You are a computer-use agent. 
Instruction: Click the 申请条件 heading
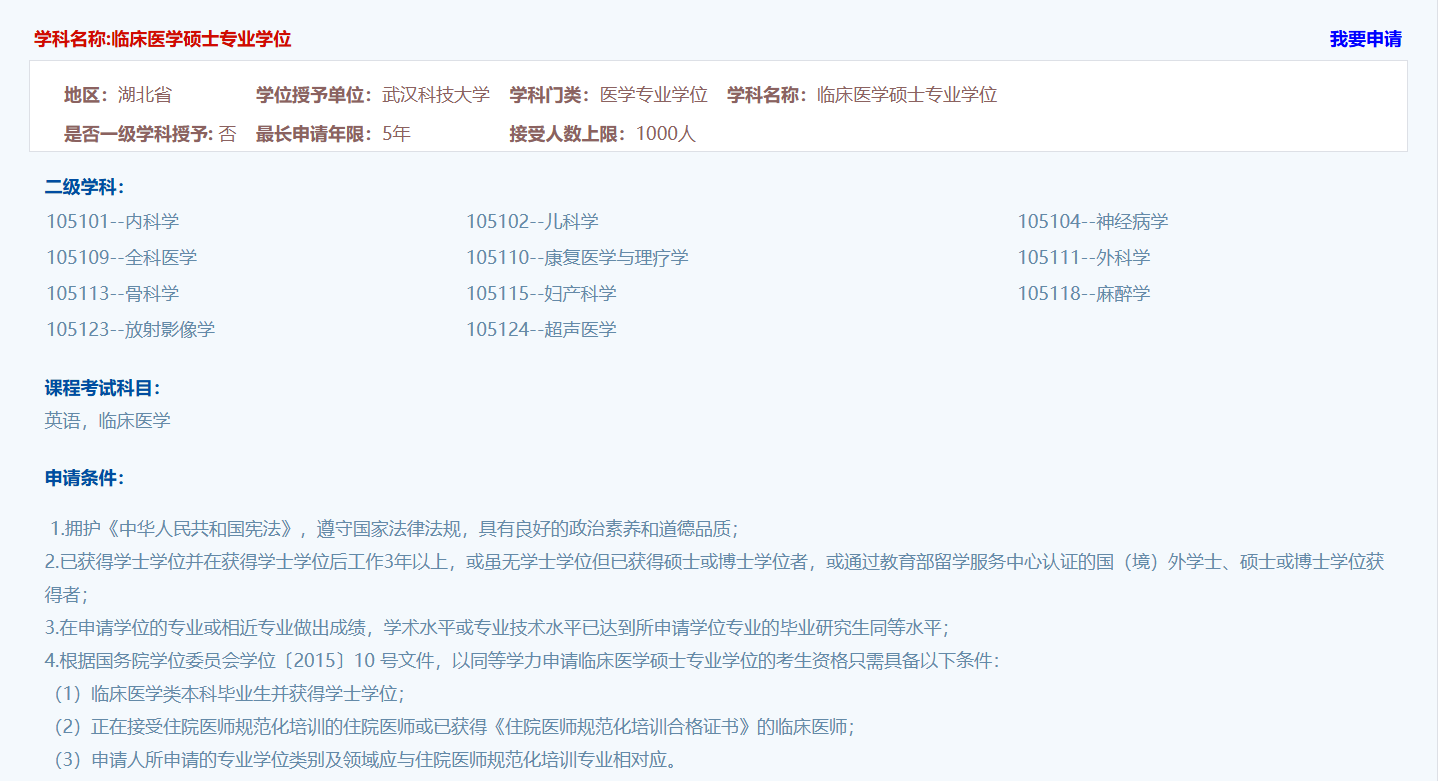[85, 478]
